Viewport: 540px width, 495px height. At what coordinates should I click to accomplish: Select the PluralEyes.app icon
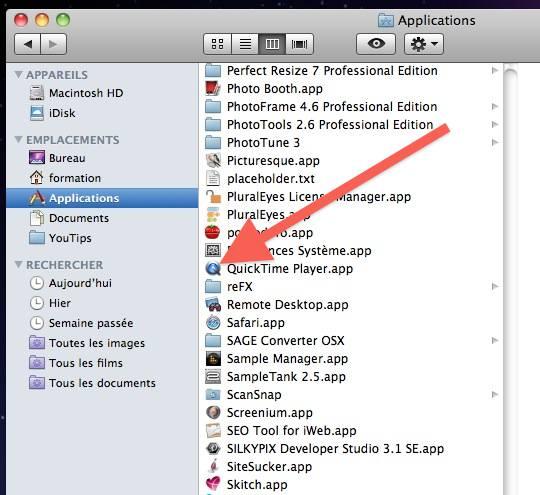[213, 215]
